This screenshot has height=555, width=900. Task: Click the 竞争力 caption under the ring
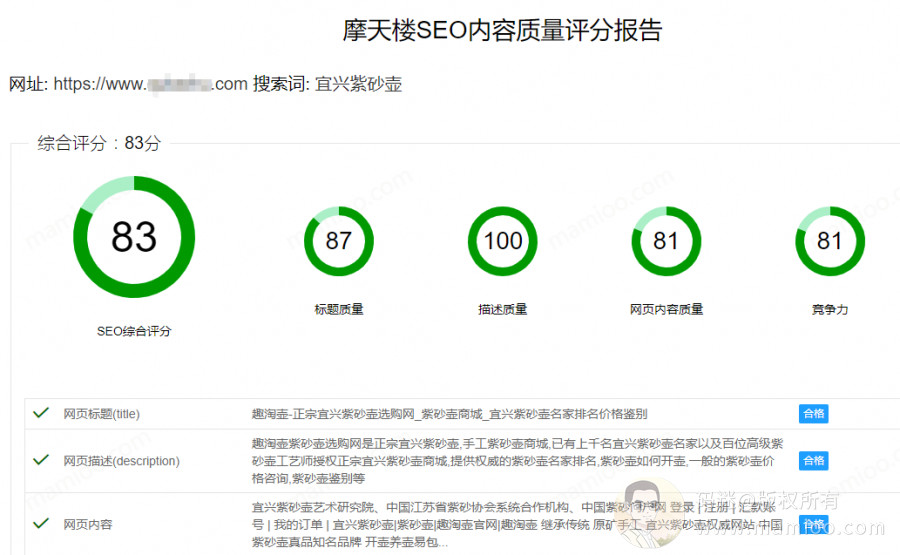point(829,310)
